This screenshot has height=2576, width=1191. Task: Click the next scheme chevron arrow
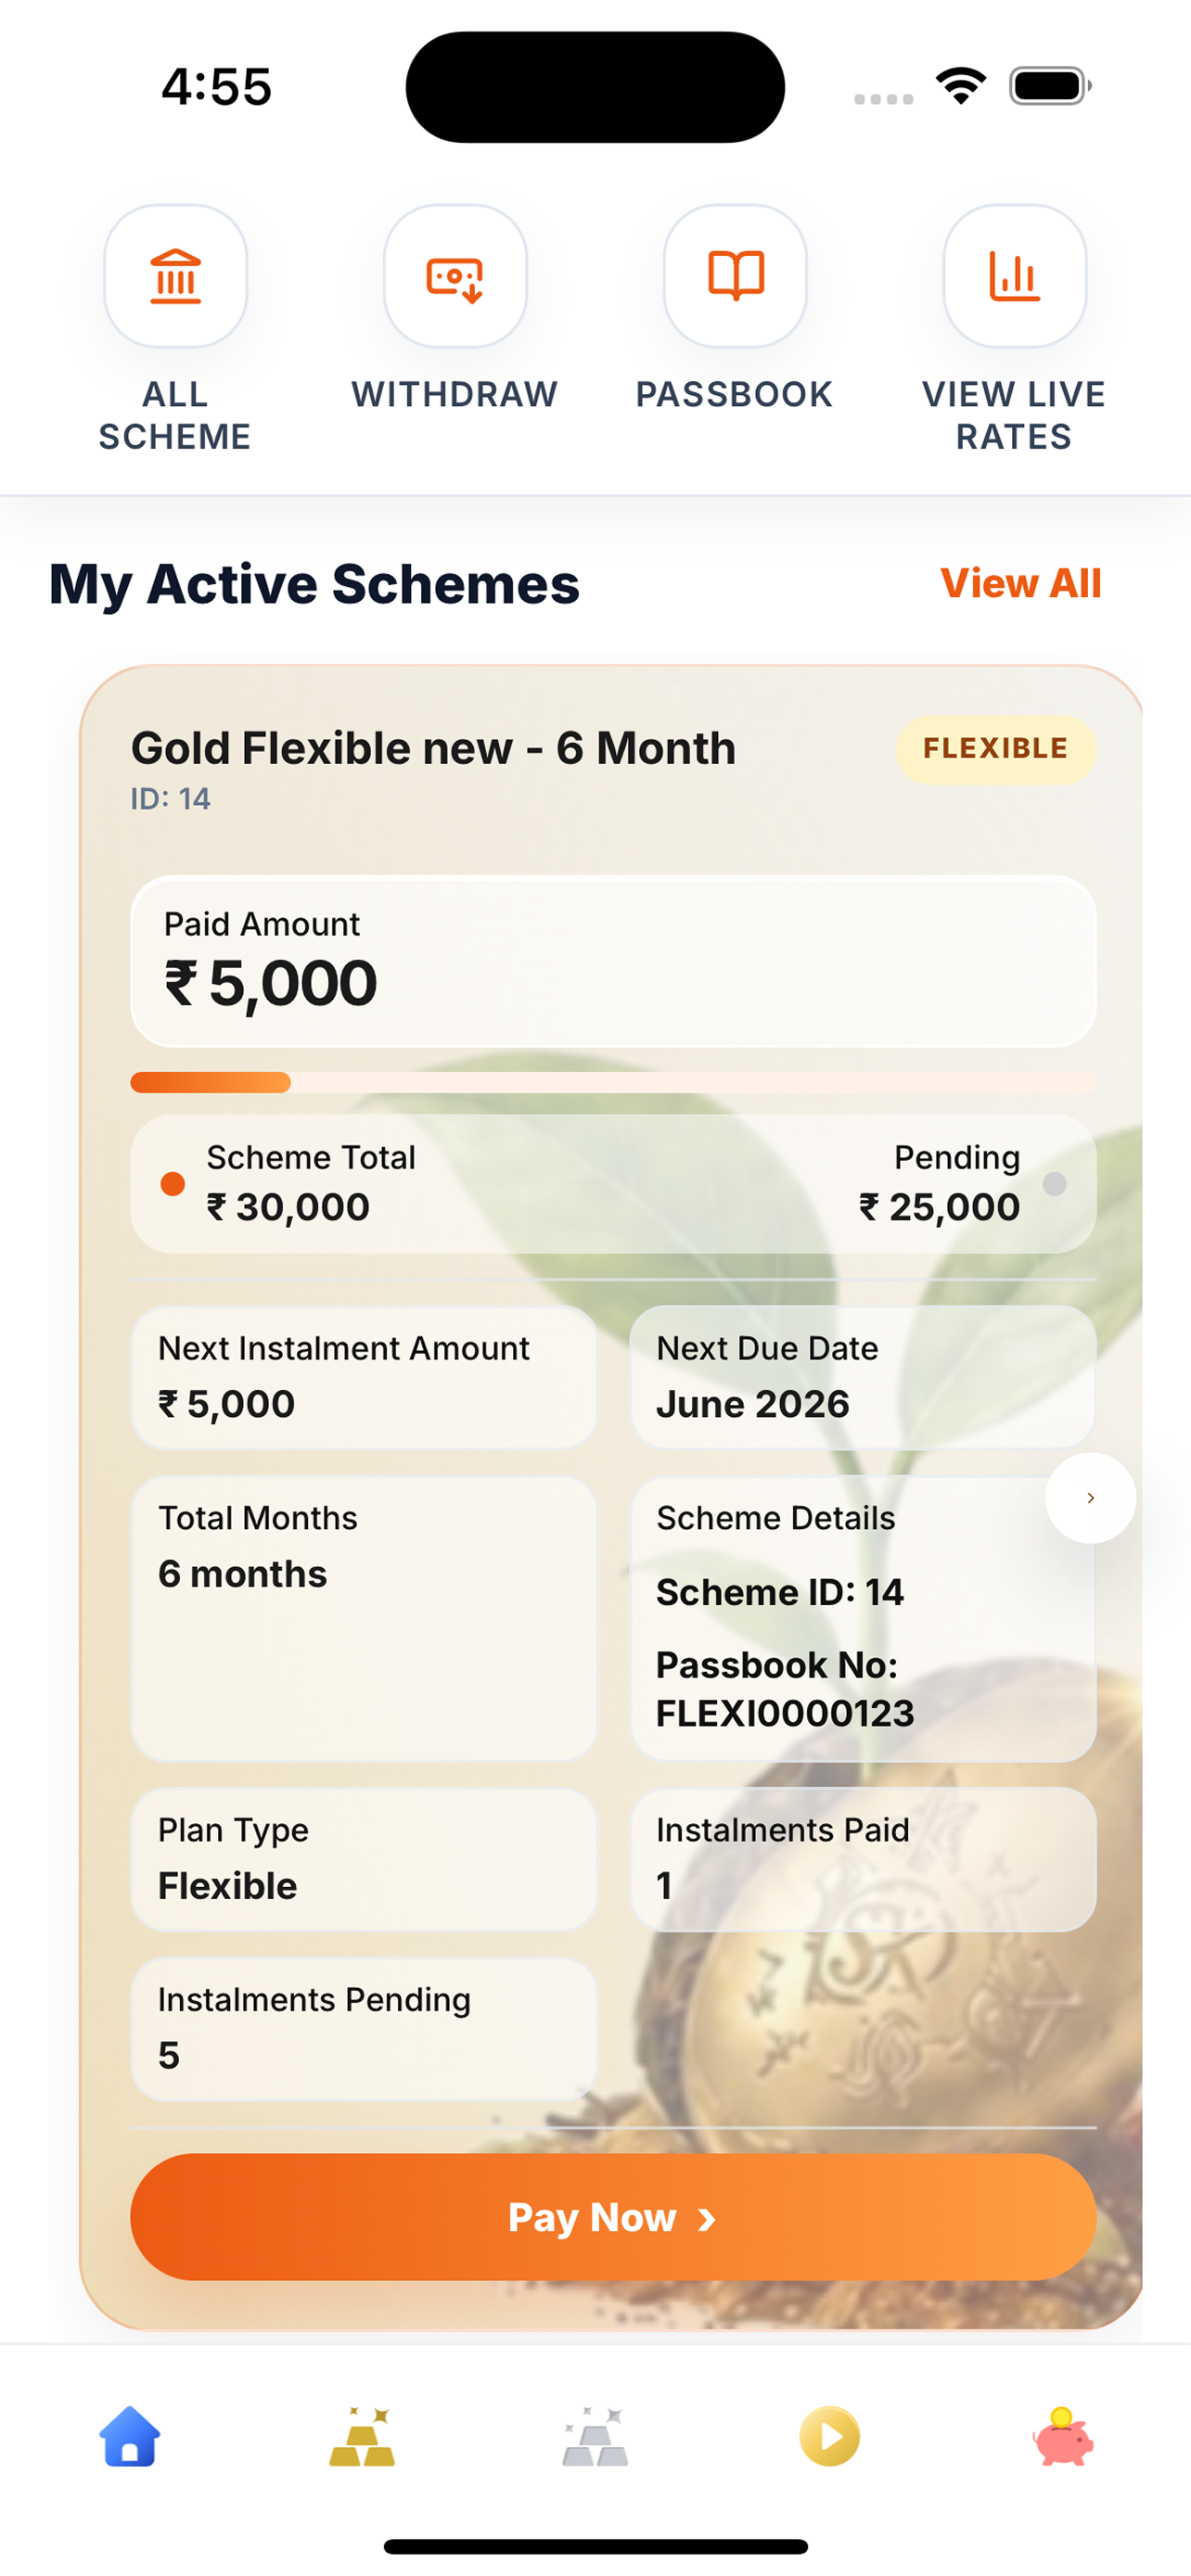tap(1090, 1497)
